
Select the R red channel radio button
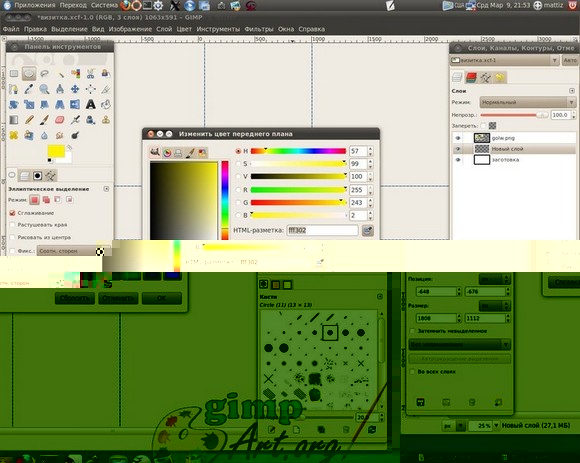click(238, 190)
